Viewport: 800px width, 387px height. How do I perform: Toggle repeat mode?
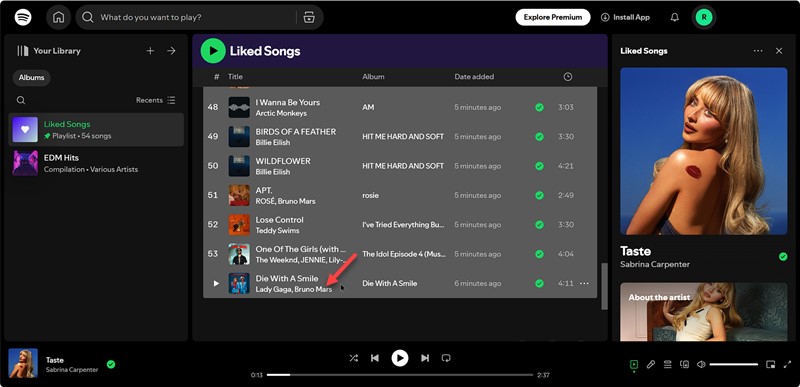point(446,358)
